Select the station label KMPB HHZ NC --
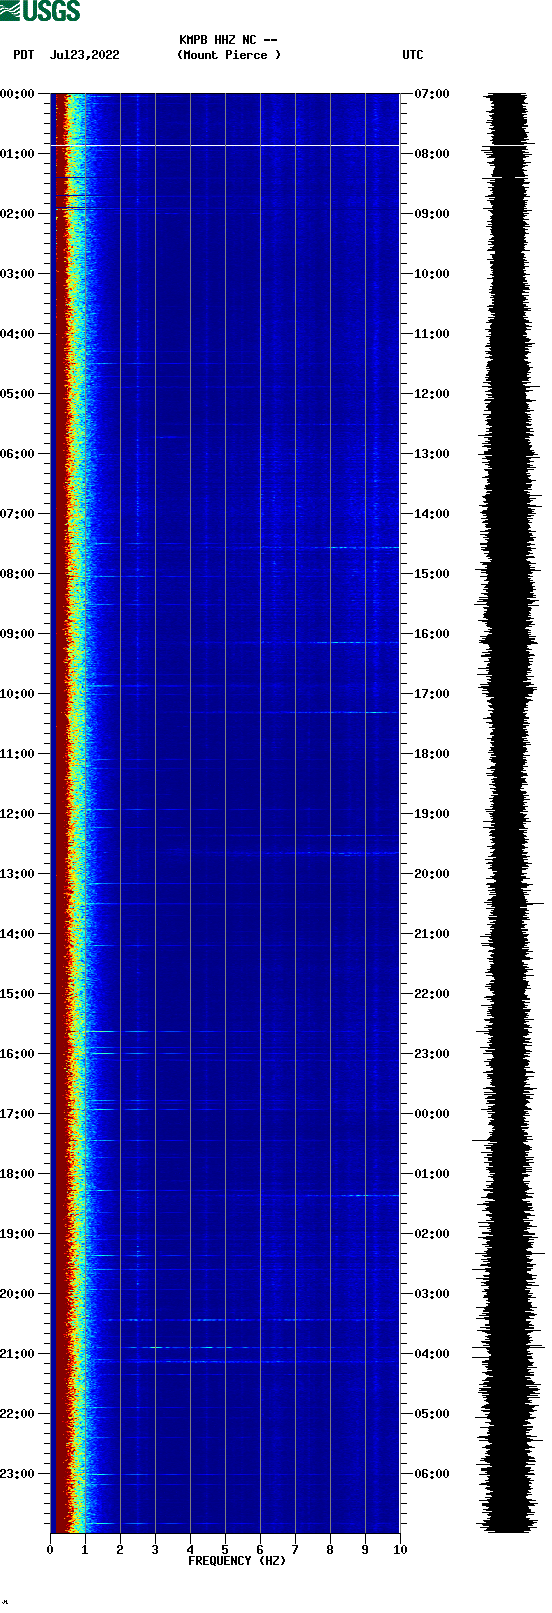This screenshot has width=552, height=1613. (228, 40)
